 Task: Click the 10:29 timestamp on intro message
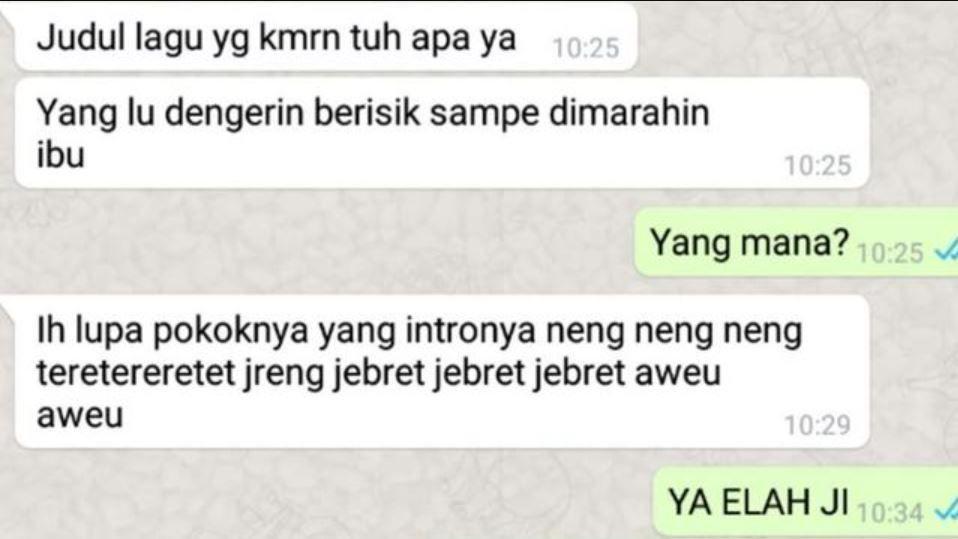[817, 425]
